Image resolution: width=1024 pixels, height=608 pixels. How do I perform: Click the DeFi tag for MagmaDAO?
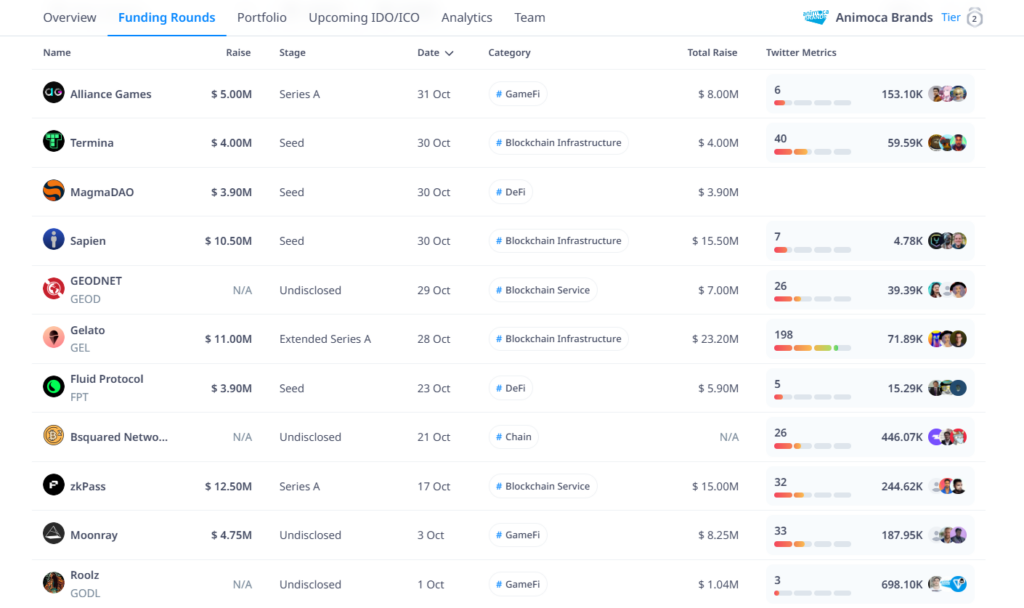tap(511, 192)
